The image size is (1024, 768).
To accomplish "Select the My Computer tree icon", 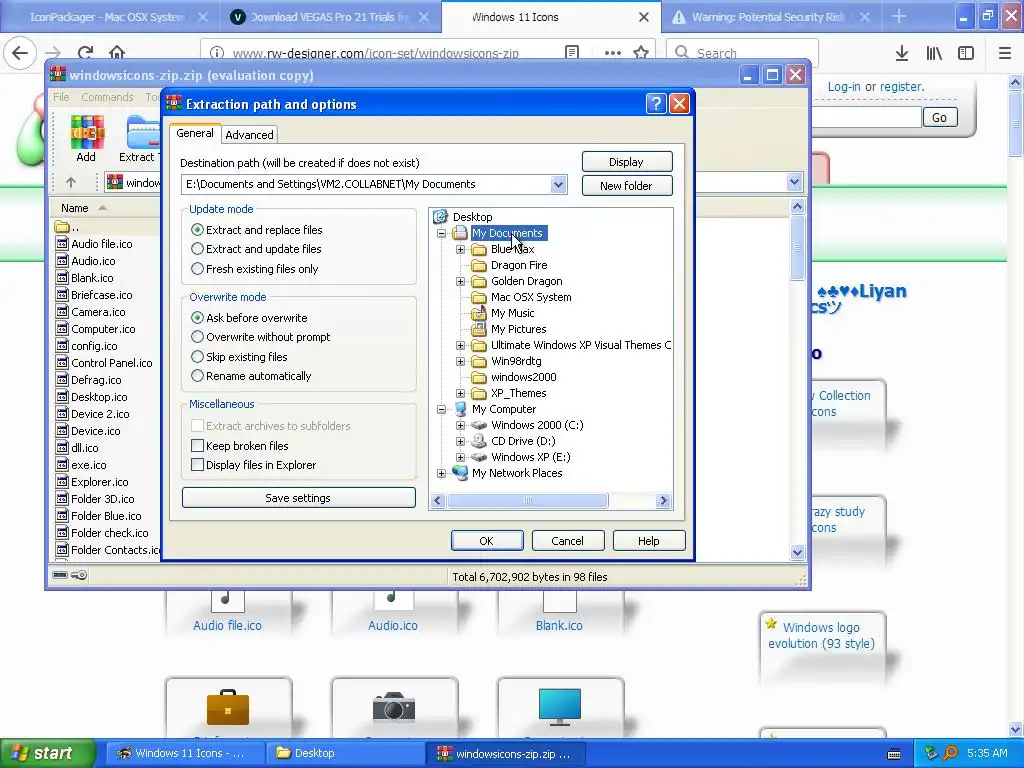I will [x=460, y=409].
